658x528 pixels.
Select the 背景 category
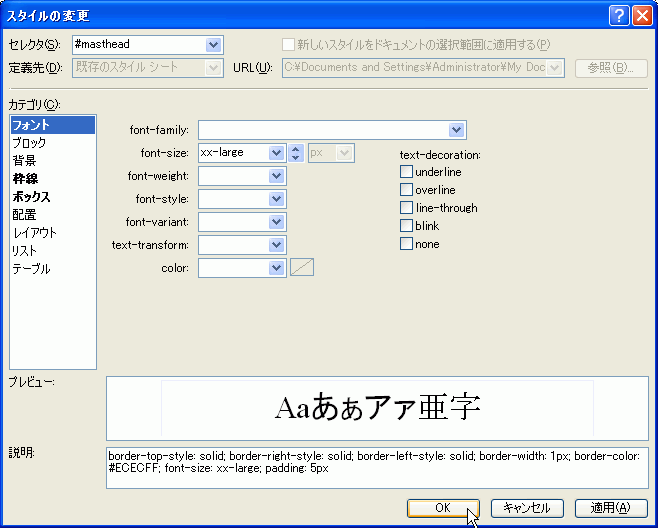click(x=53, y=161)
